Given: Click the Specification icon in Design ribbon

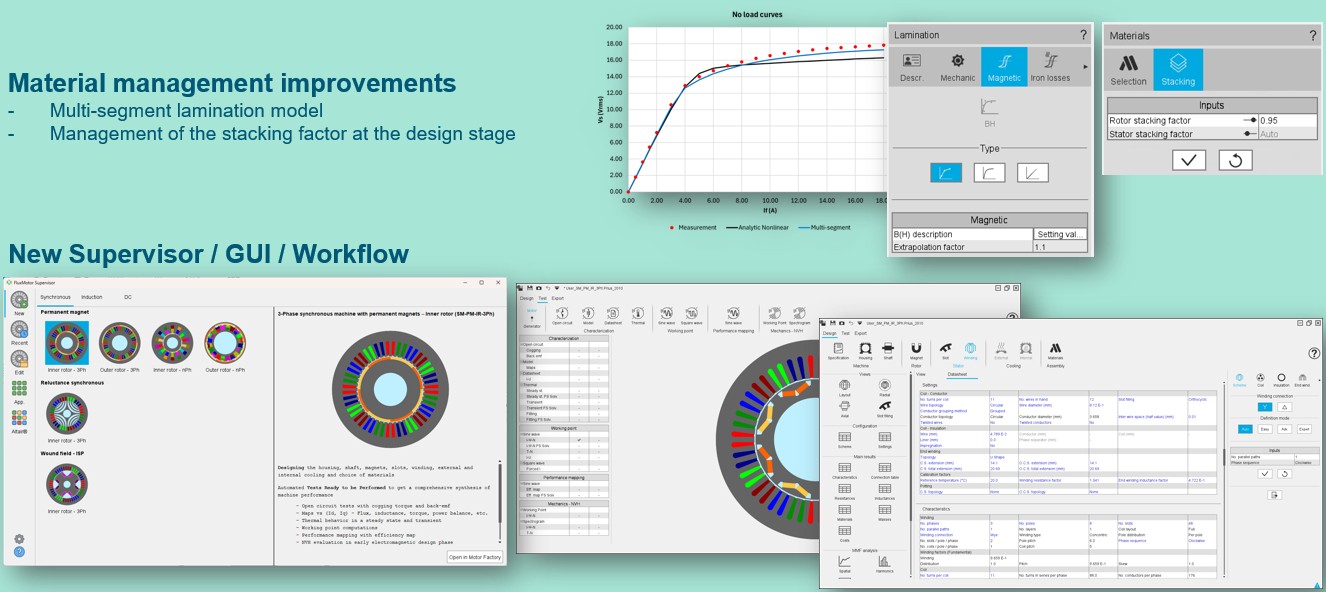Looking at the screenshot, I should coord(838,352).
